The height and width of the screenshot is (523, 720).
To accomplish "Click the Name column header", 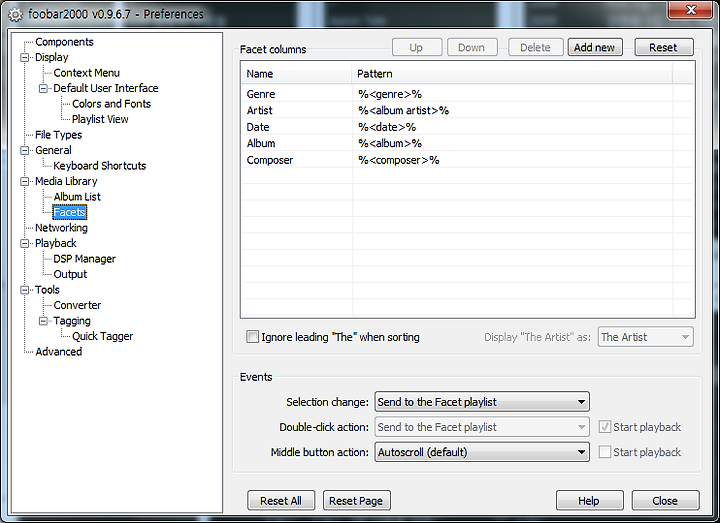I will tap(296, 74).
